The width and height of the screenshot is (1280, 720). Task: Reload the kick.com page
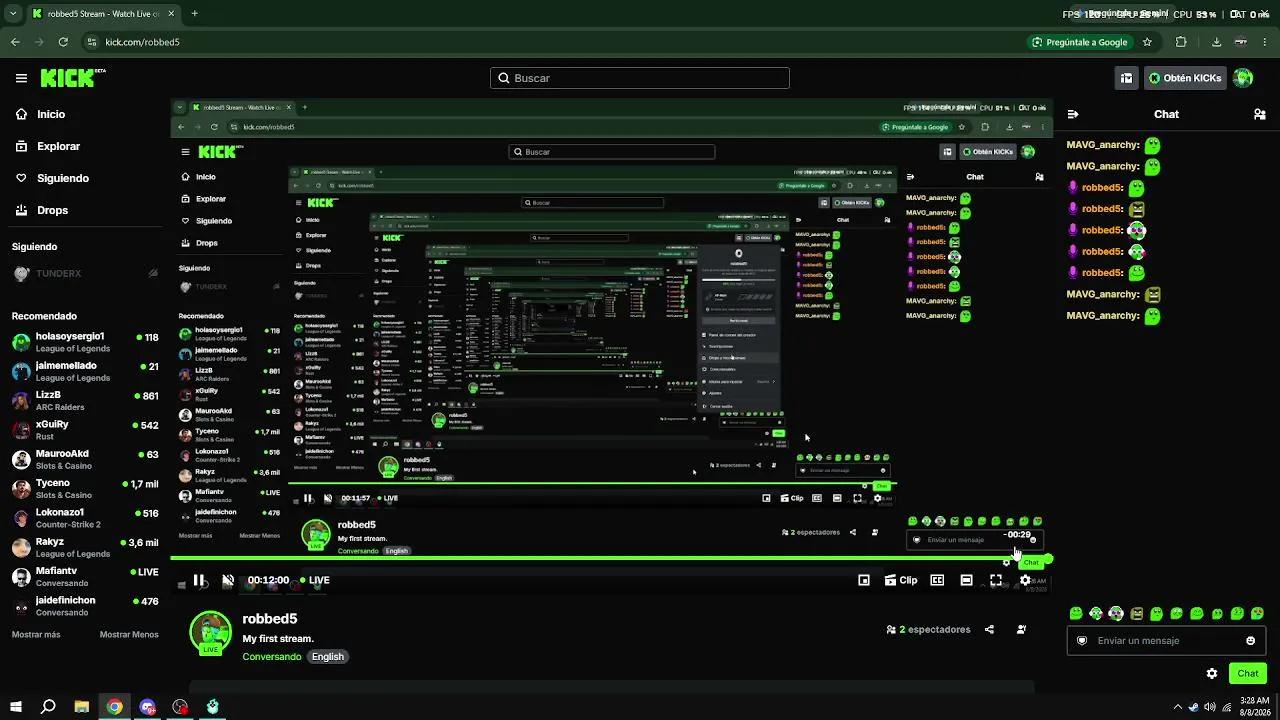(63, 42)
